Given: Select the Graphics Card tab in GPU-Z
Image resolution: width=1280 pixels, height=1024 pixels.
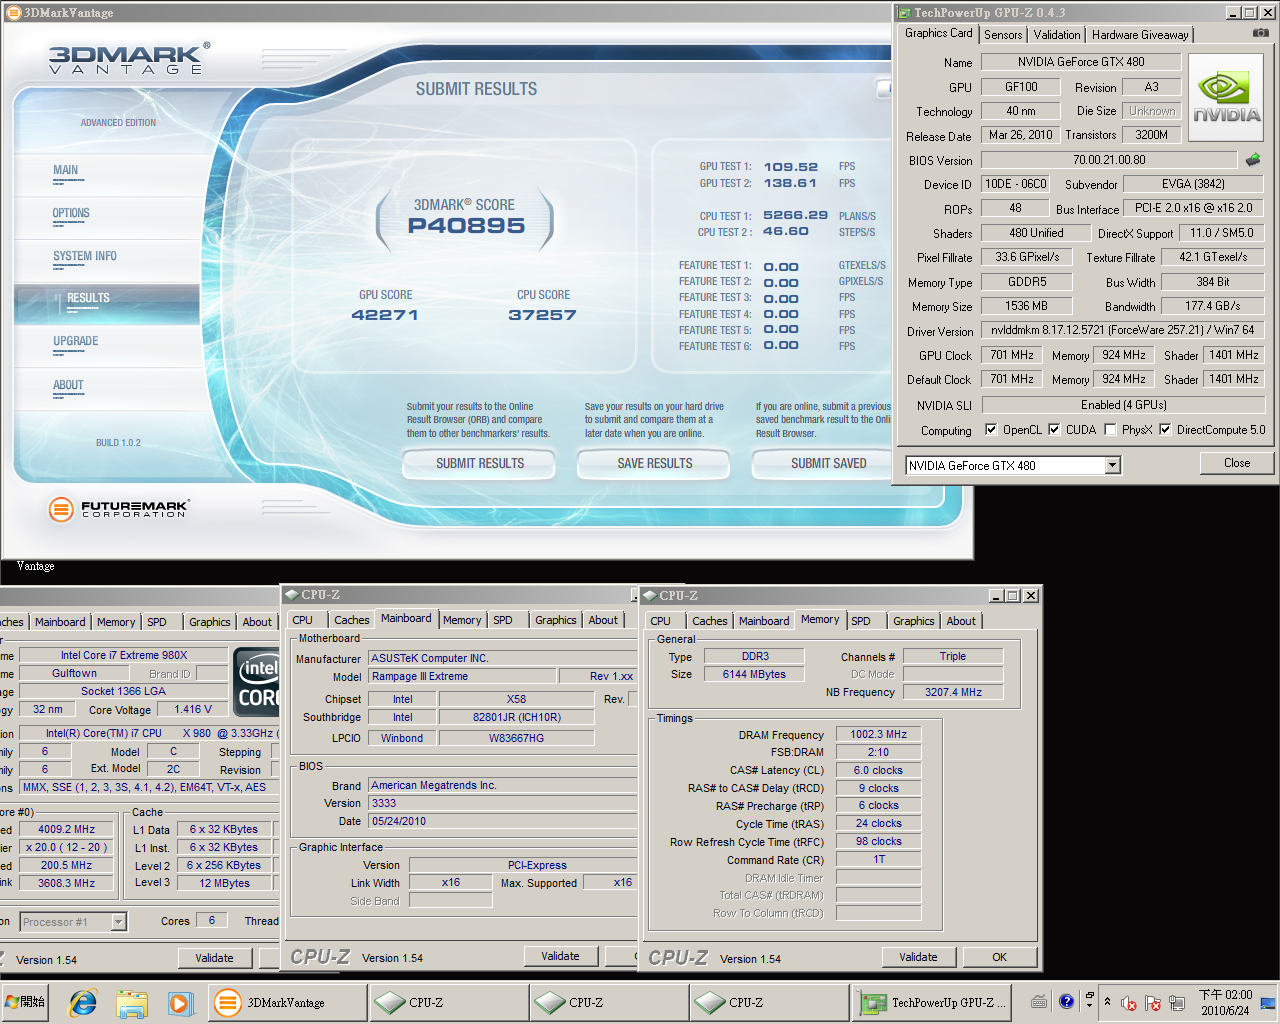Looking at the screenshot, I should tap(938, 33).
